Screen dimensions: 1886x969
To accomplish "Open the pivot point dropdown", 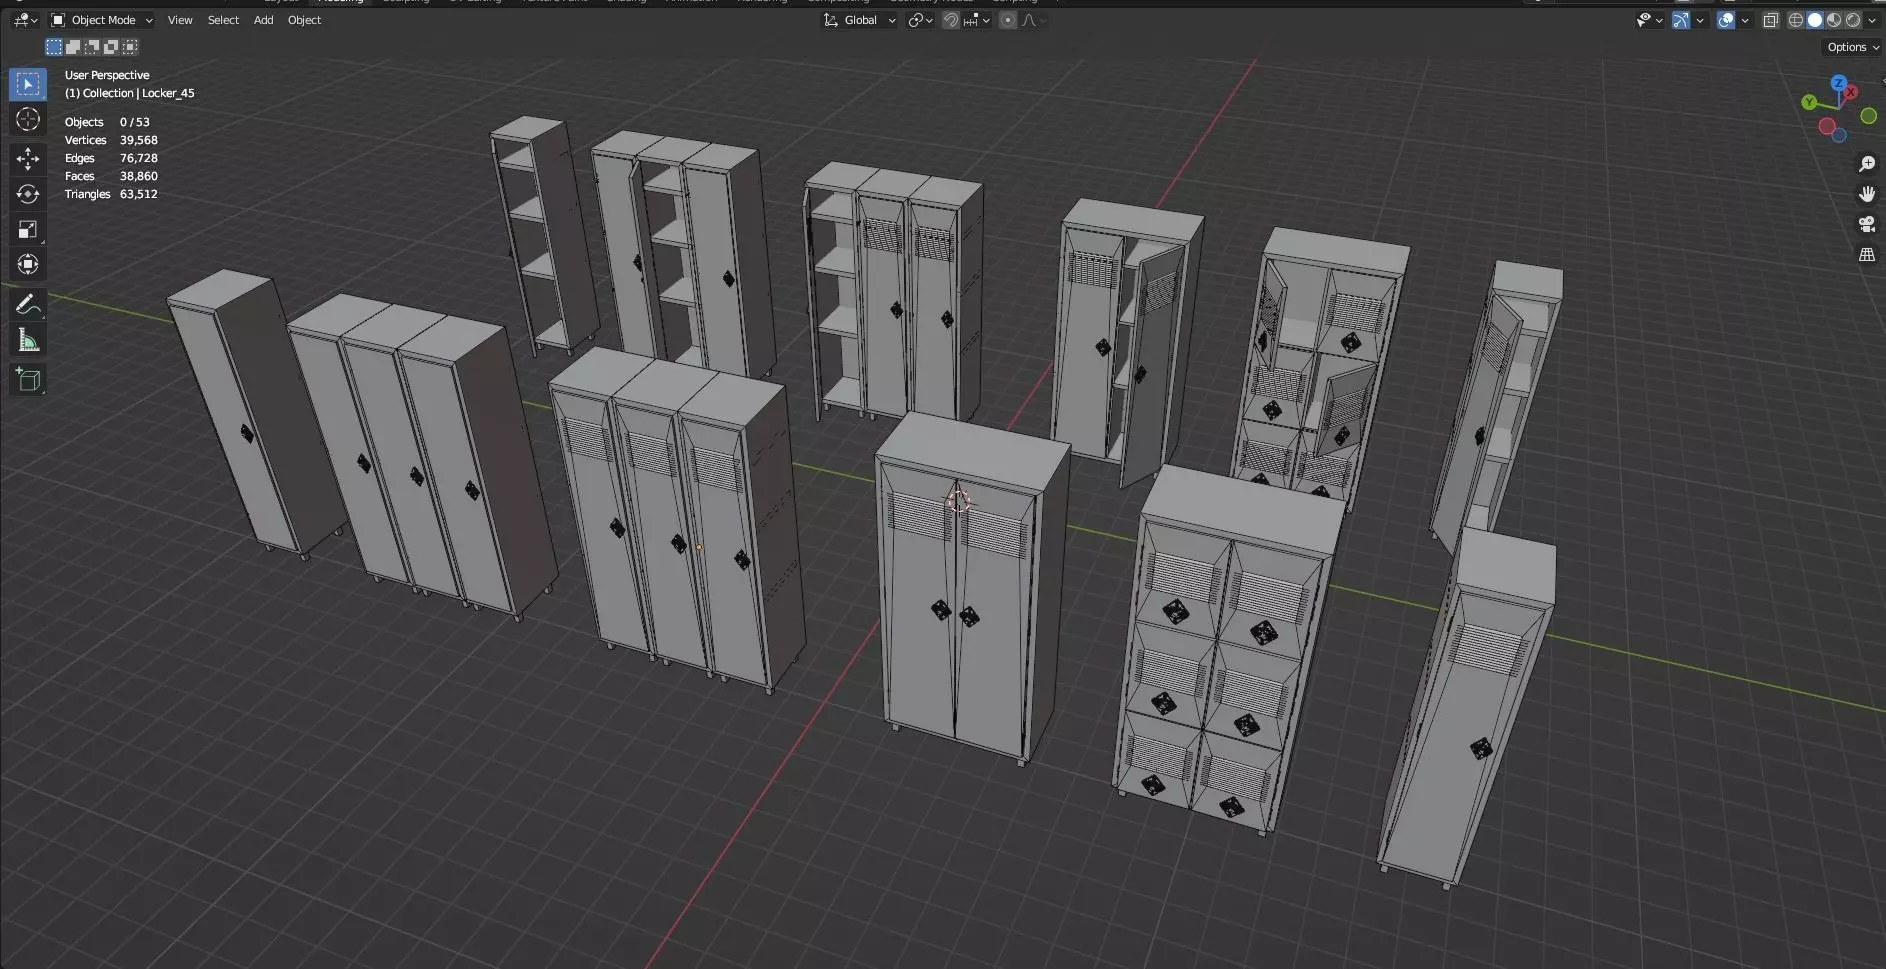I will point(920,20).
